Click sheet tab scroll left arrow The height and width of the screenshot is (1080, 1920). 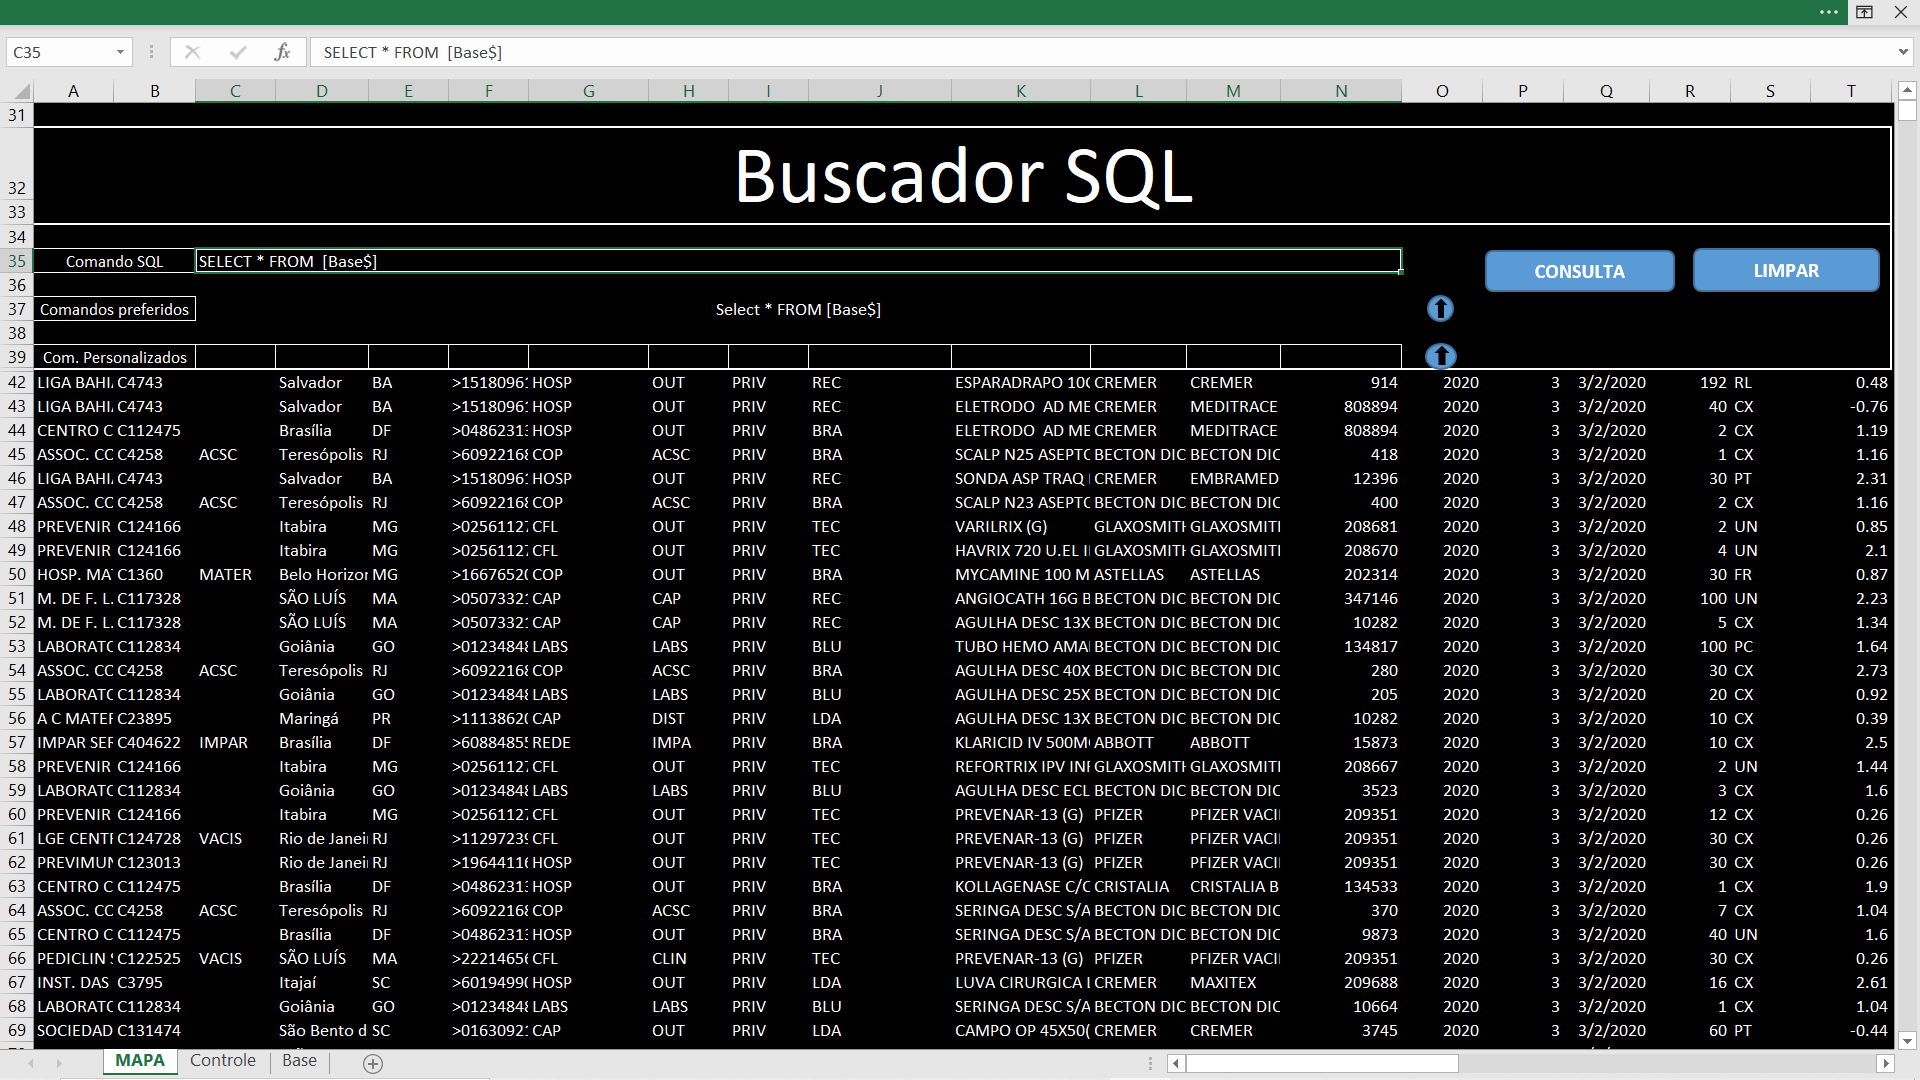31,1063
